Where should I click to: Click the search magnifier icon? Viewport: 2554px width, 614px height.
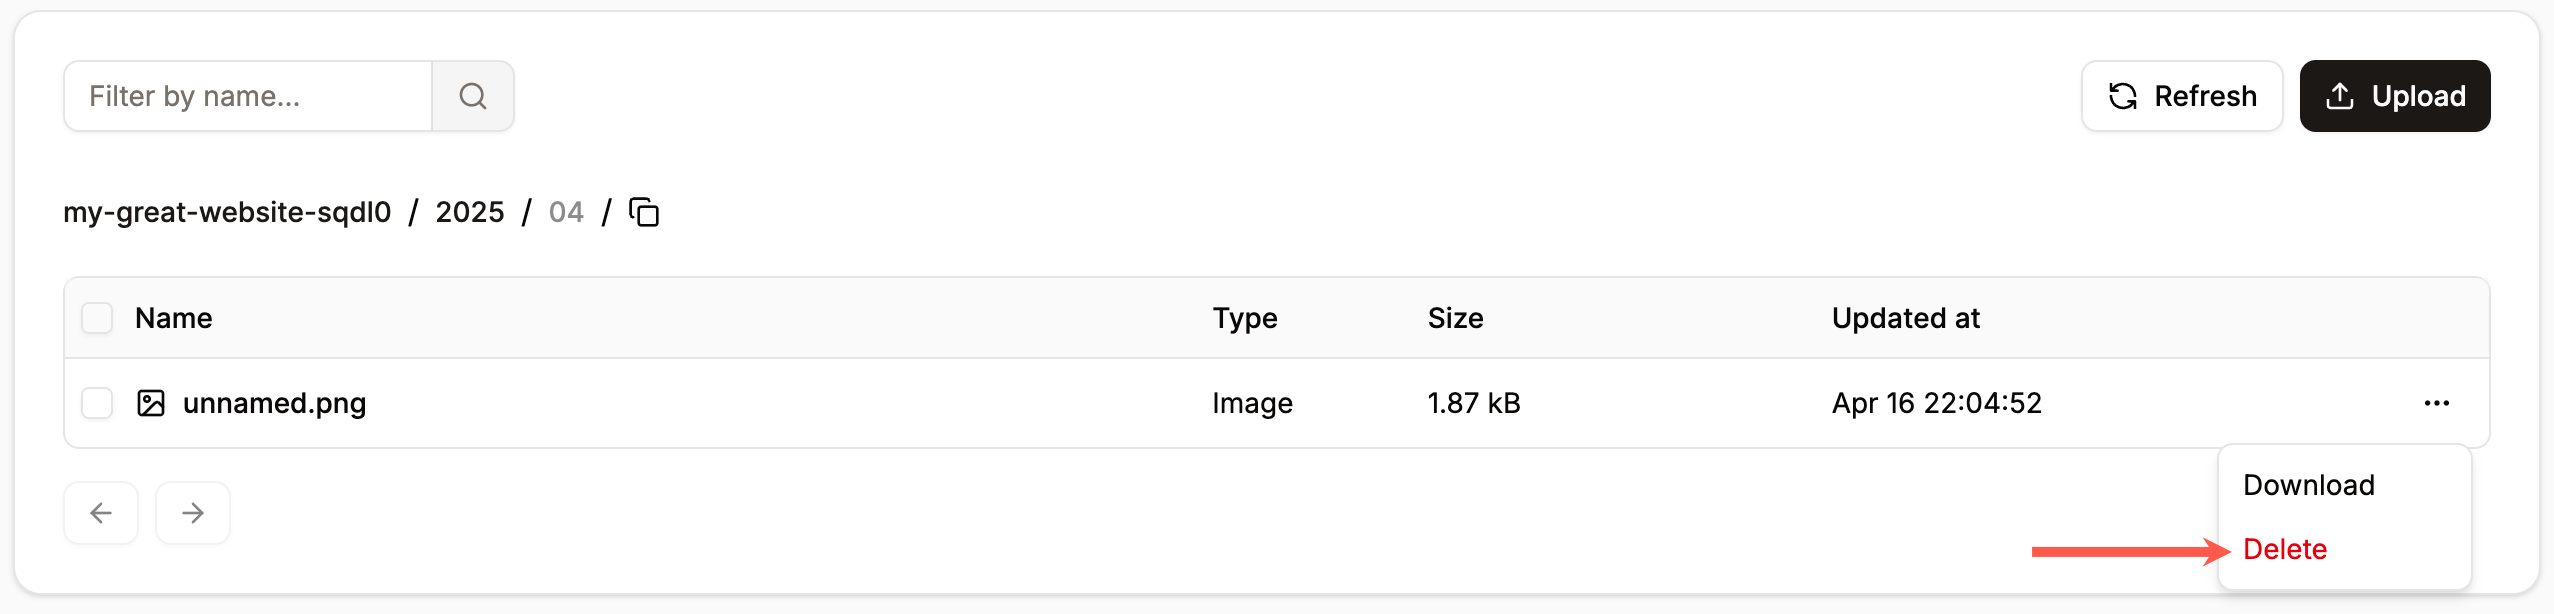(473, 95)
